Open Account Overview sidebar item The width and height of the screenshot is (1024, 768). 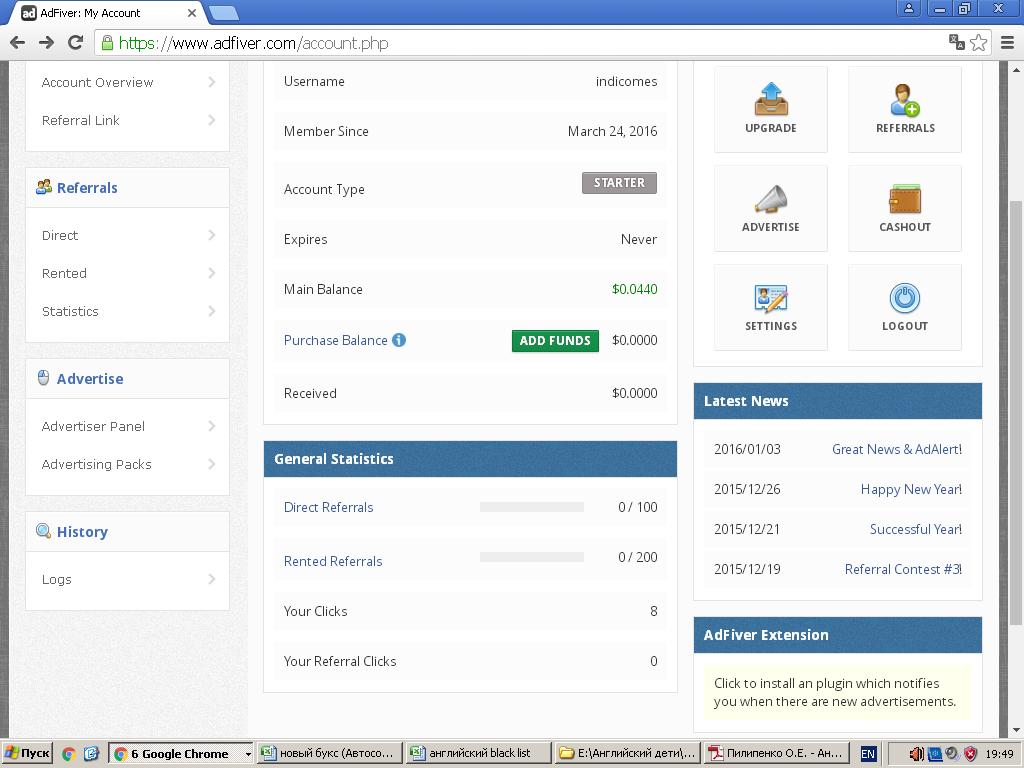(128, 82)
